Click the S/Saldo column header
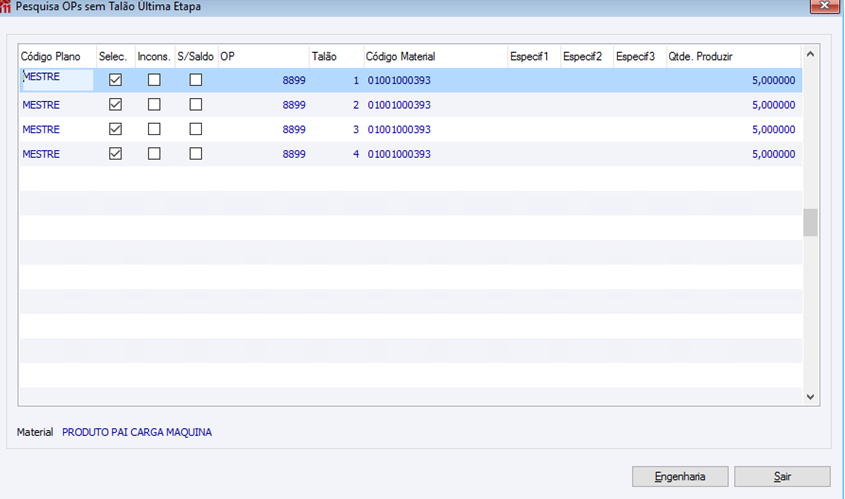This screenshot has height=499, width=845. 196,57
